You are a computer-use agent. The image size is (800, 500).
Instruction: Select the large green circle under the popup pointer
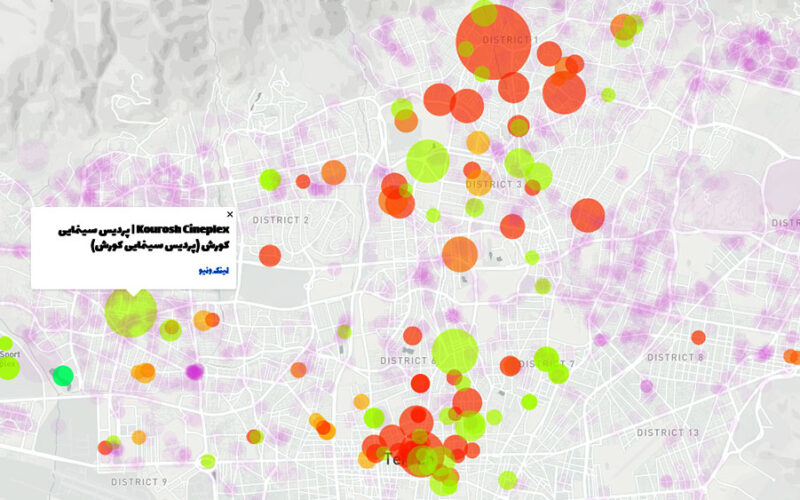pyautogui.click(x=131, y=311)
